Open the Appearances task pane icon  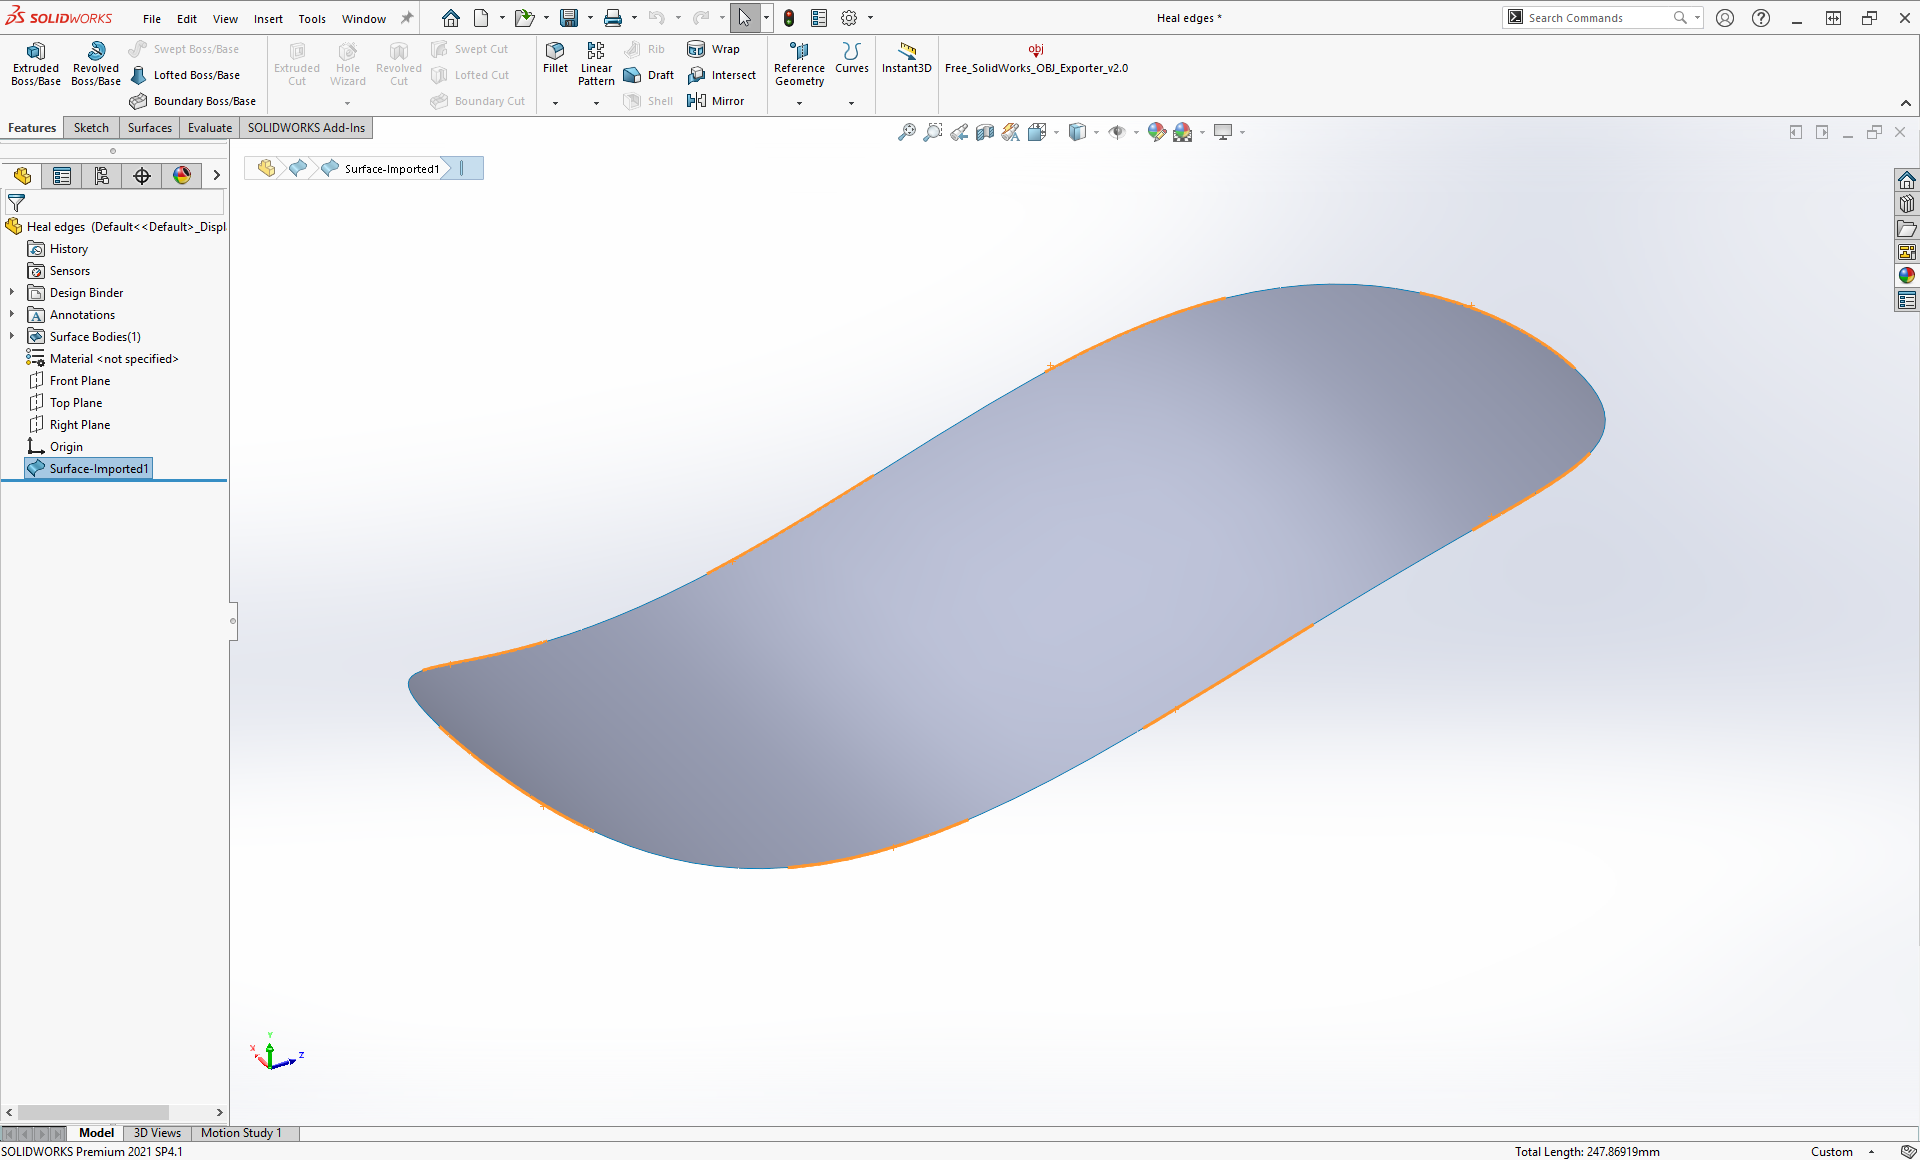pyautogui.click(x=1907, y=276)
